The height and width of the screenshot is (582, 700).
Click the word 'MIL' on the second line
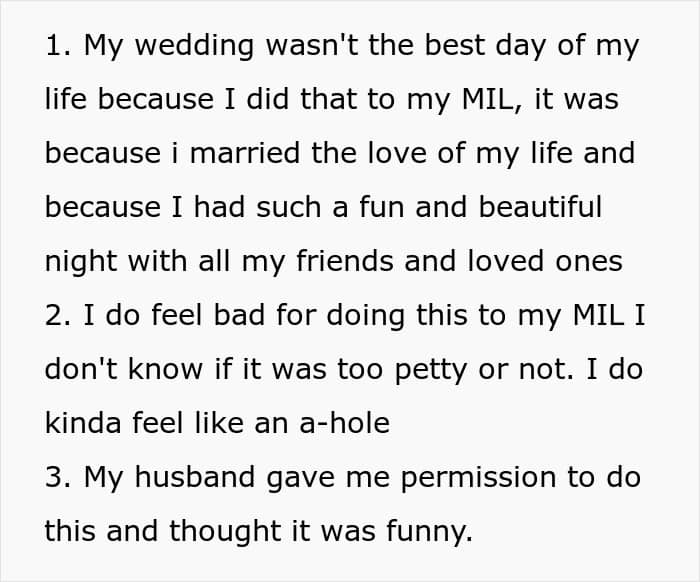tap(487, 99)
